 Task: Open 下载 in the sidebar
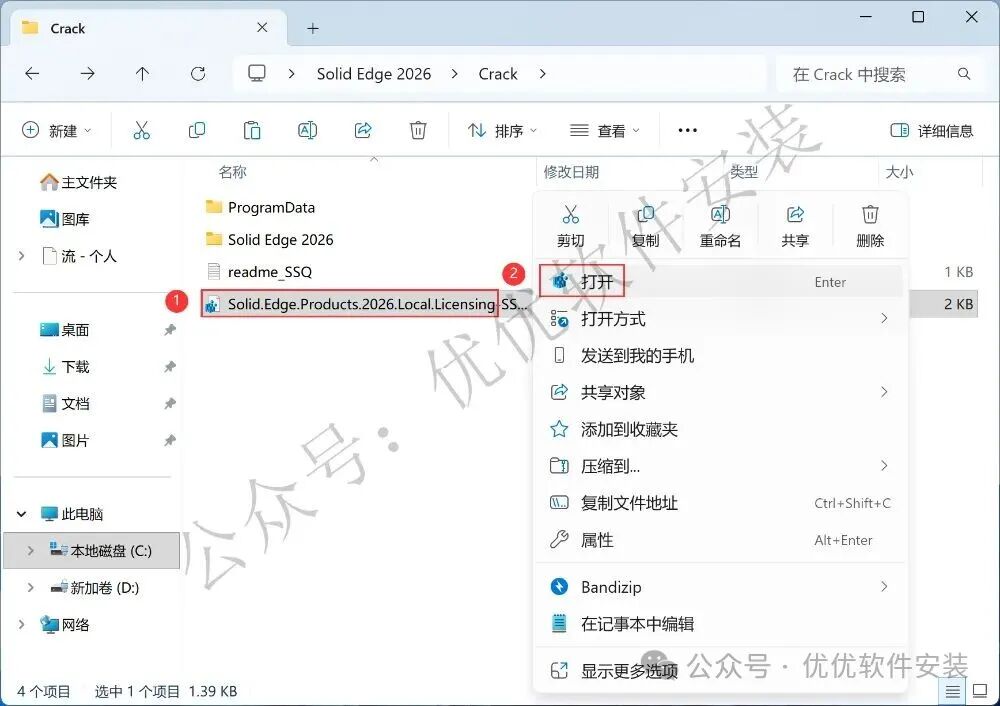click(x=64, y=367)
